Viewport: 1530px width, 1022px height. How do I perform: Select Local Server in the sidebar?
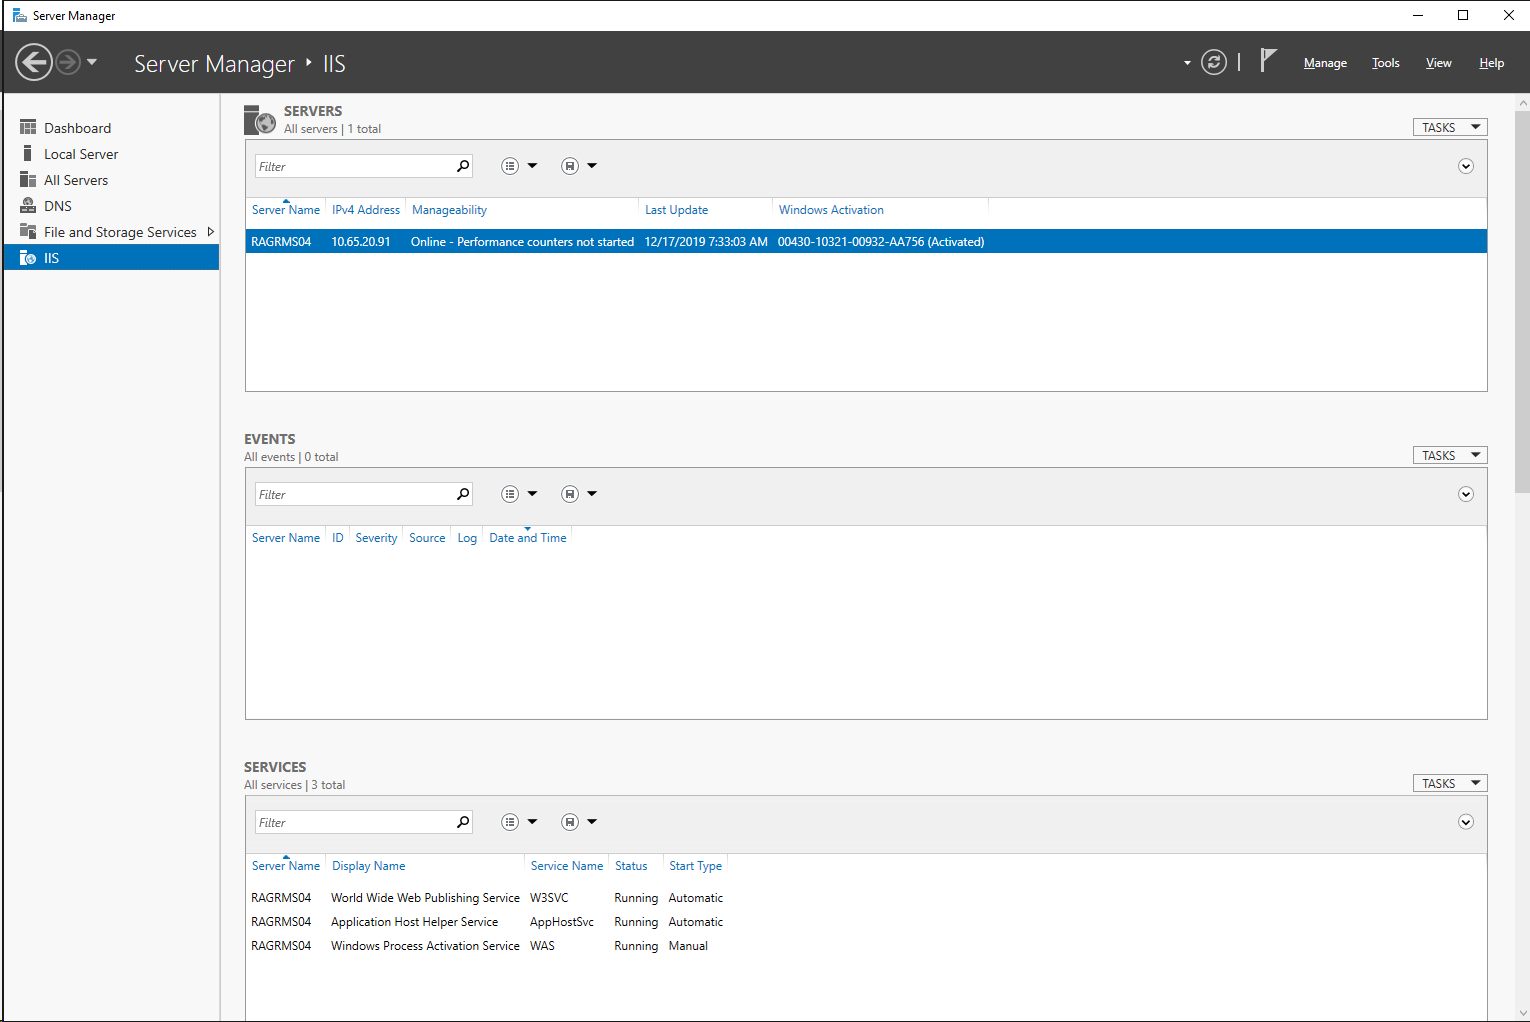(111, 154)
